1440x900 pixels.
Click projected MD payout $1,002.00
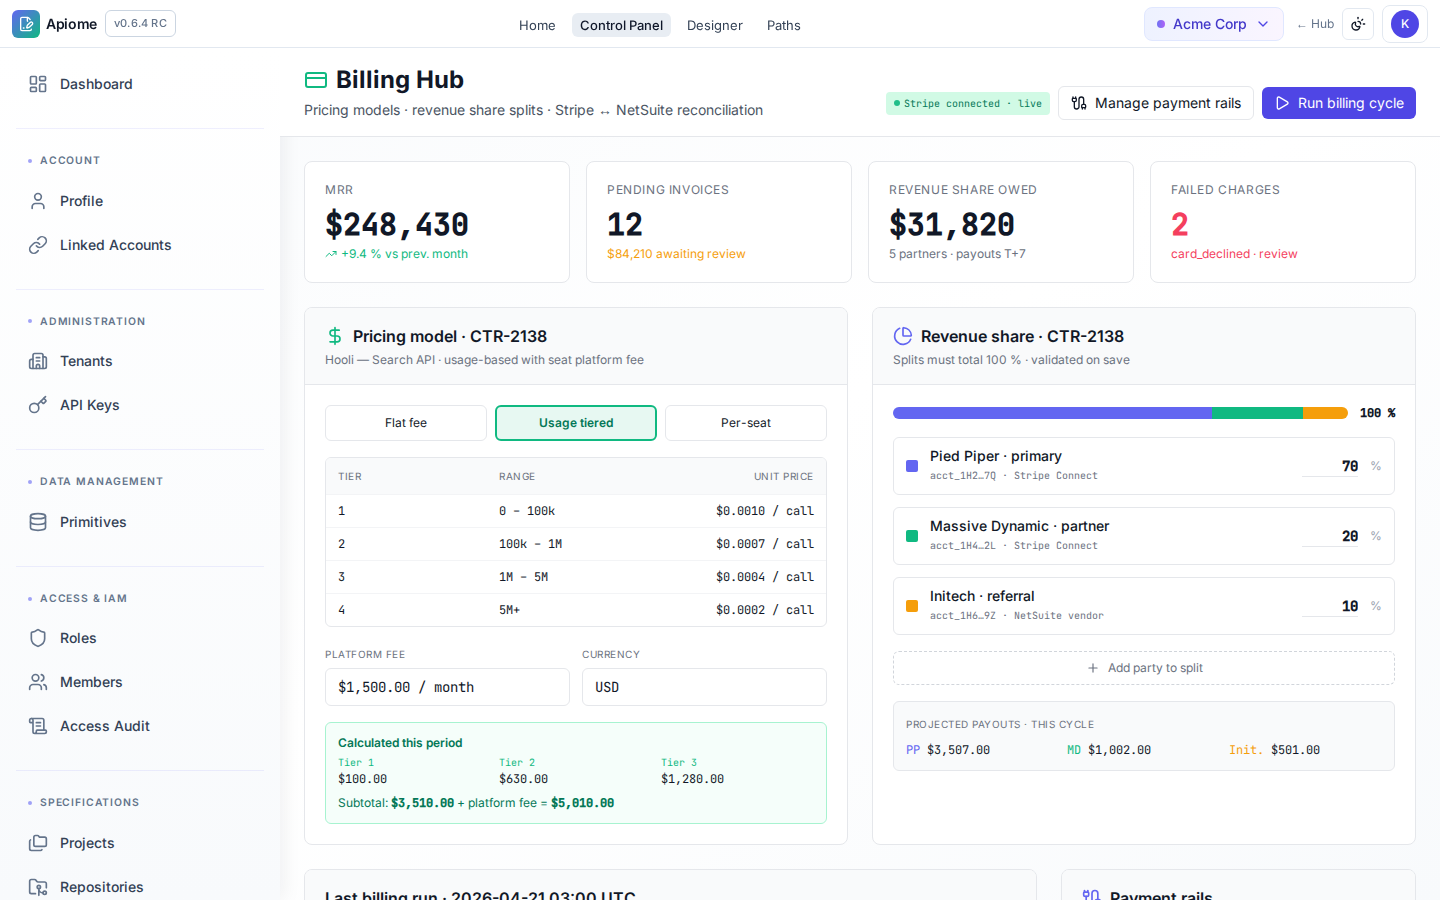click(1120, 750)
